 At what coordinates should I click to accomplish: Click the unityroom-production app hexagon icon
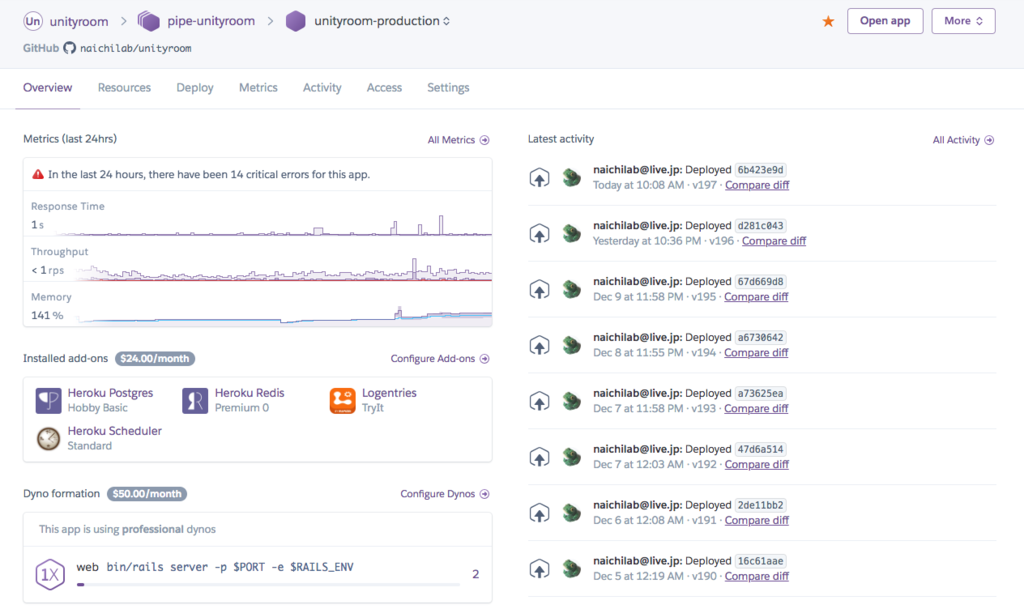click(x=296, y=21)
